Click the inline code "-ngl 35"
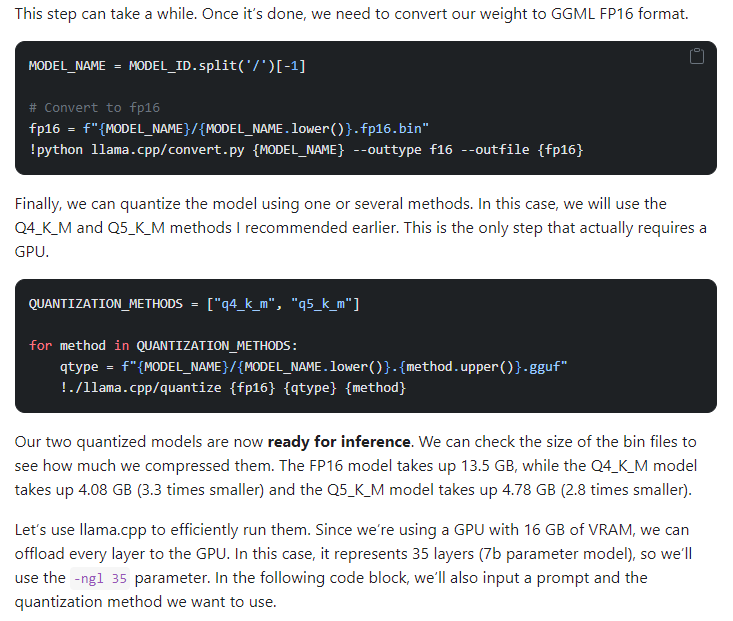 pyautogui.click(x=100, y=578)
